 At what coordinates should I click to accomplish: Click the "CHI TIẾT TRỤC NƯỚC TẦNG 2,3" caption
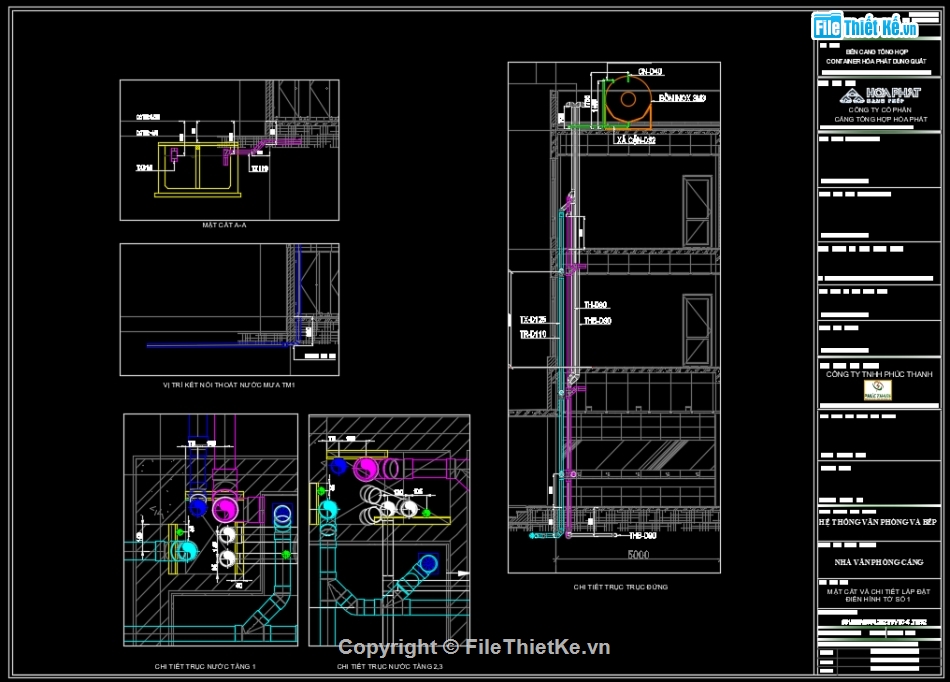point(389,666)
